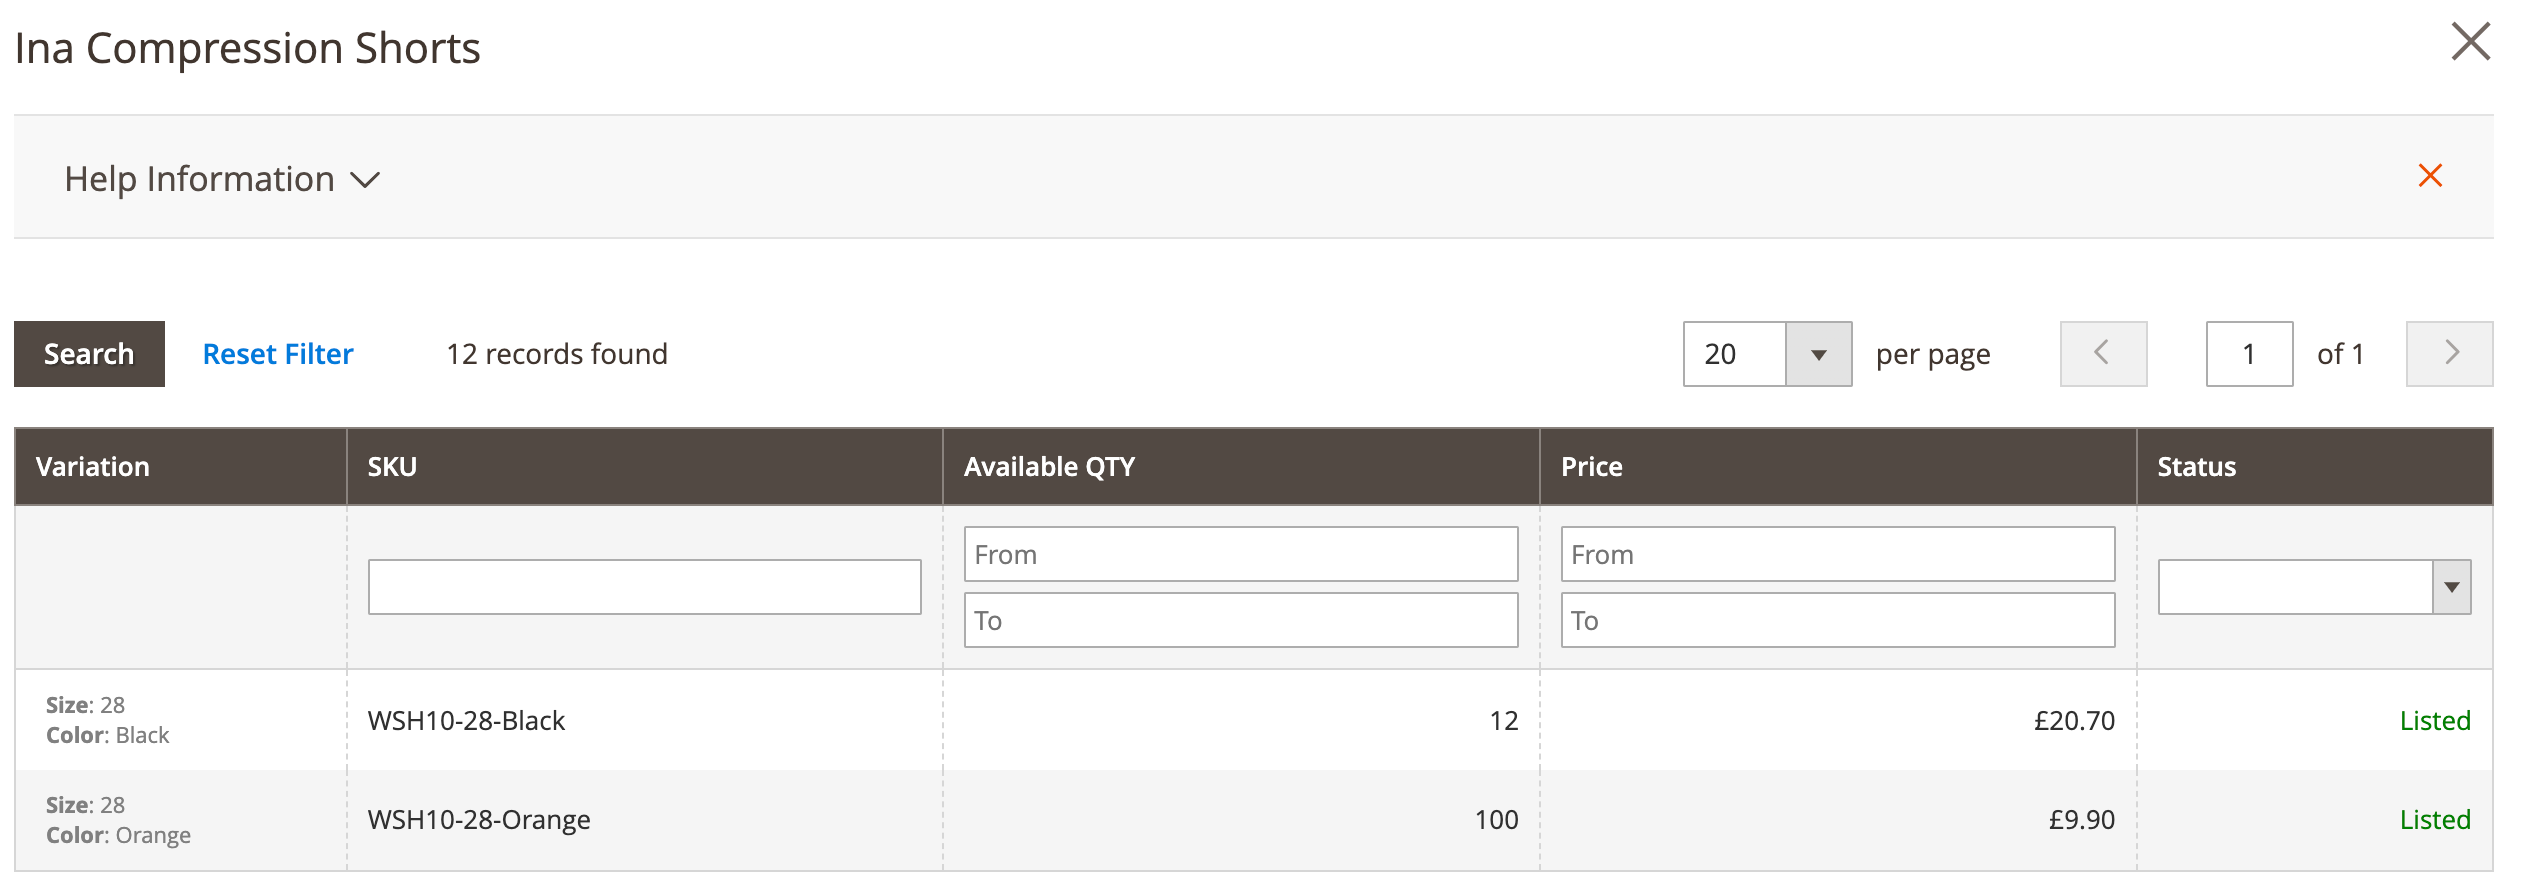Open the Status filter dropdown arrow

click(2452, 587)
